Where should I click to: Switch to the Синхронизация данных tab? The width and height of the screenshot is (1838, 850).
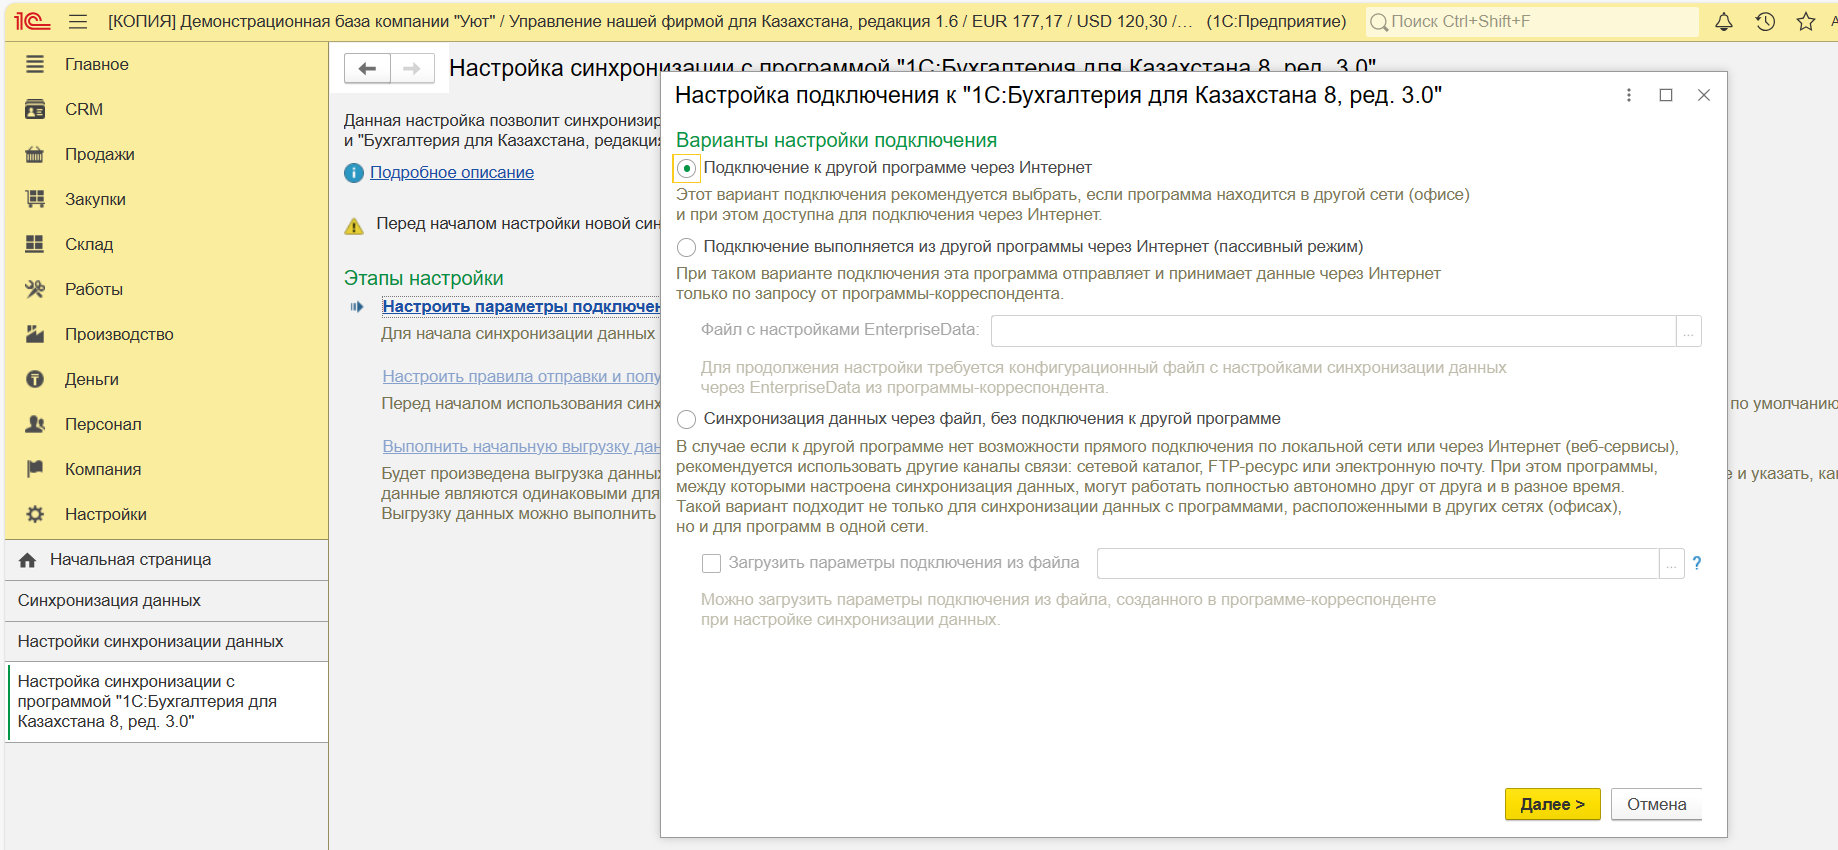[x=109, y=600]
